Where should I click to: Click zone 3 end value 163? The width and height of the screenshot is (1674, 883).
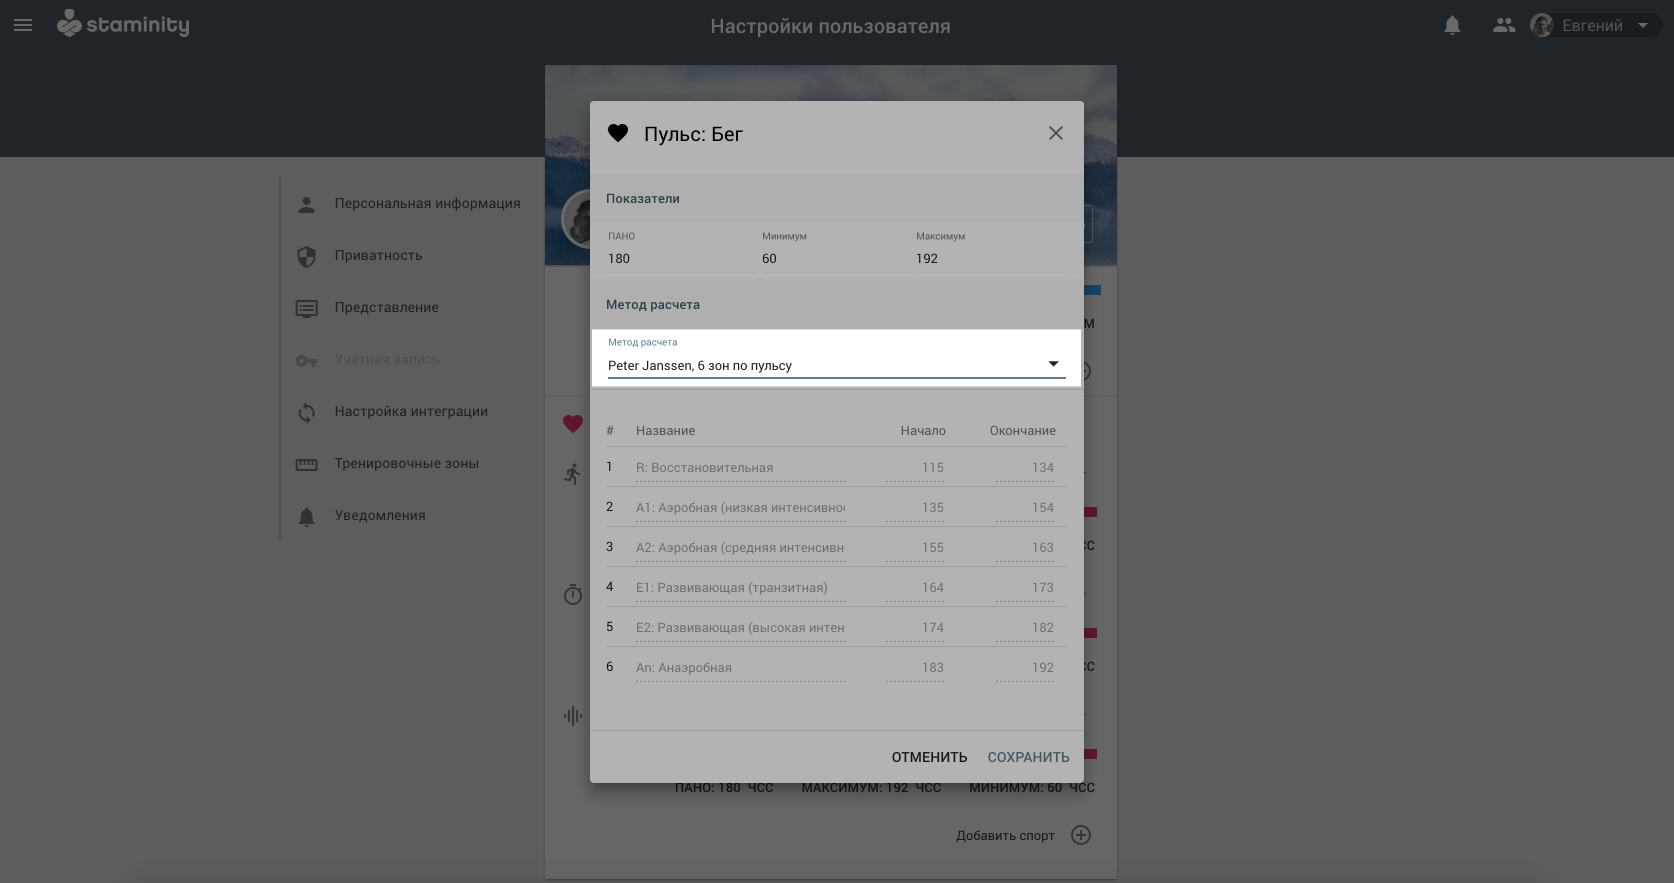click(1025, 548)
